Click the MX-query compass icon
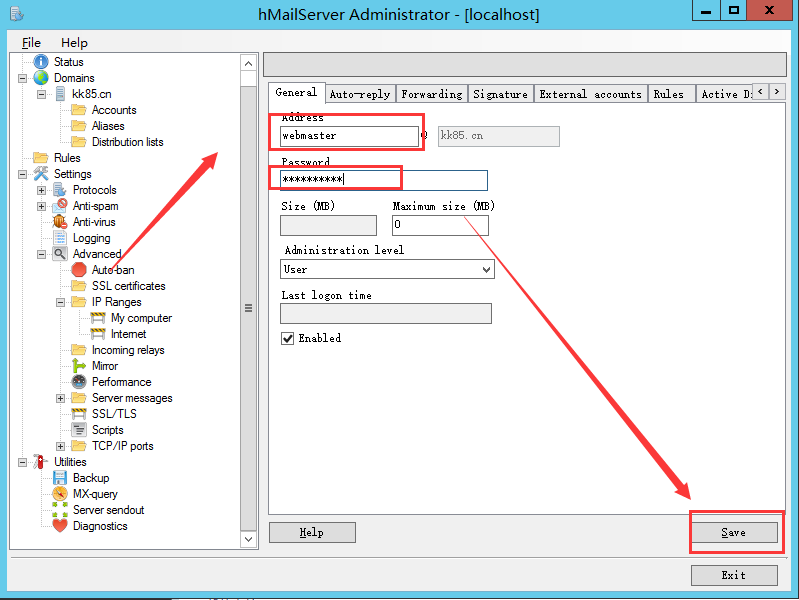 [60, 494]
